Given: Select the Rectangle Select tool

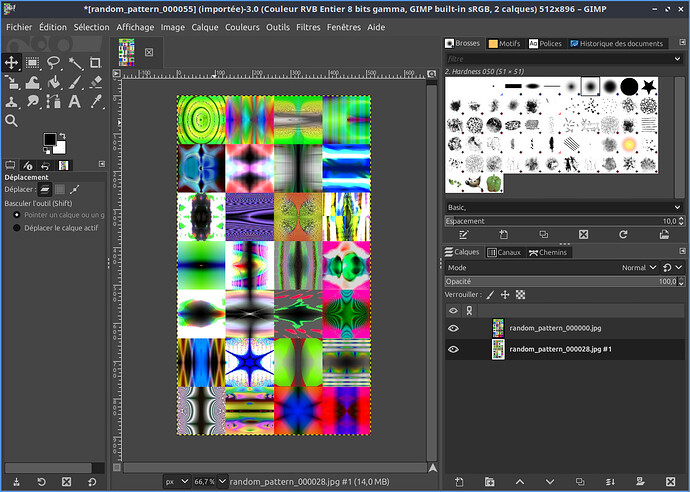Looking at the screenshot, I should (33, 62).
